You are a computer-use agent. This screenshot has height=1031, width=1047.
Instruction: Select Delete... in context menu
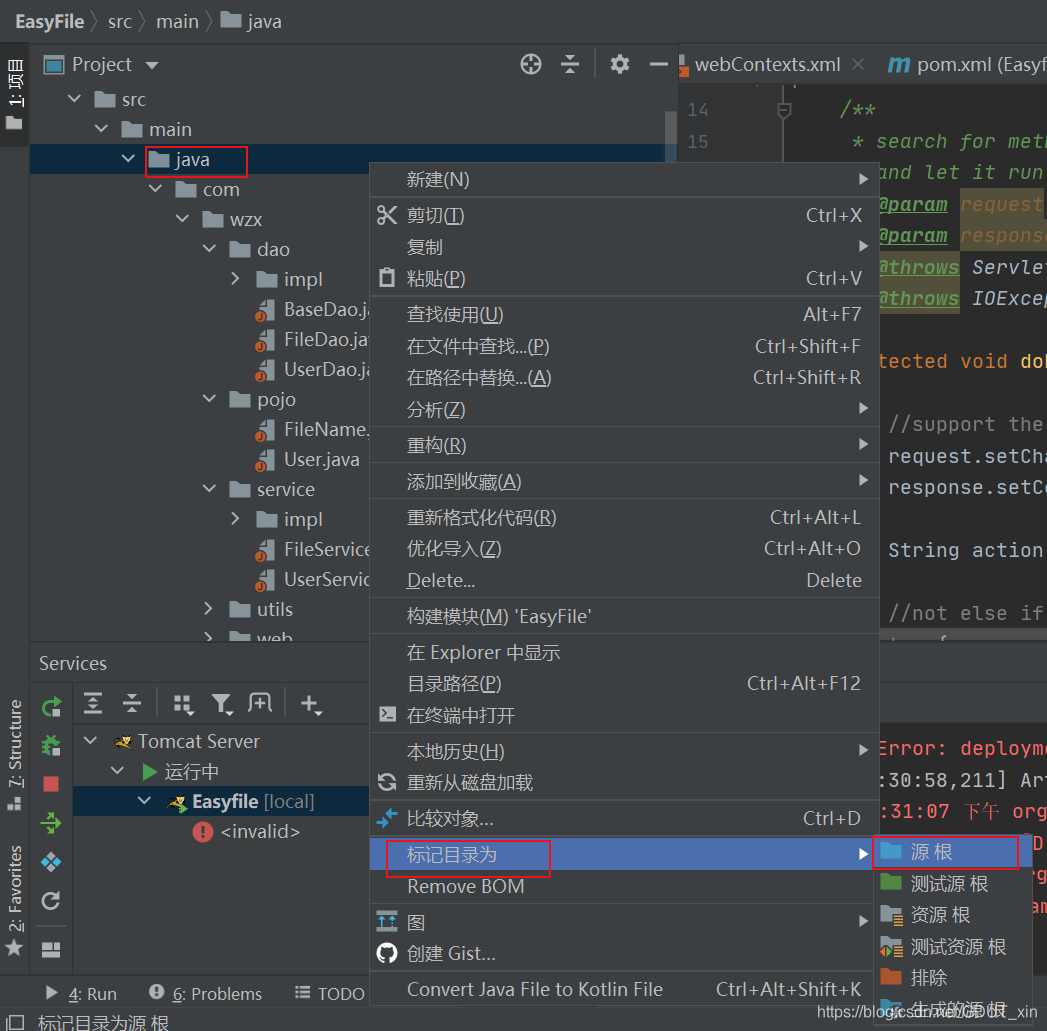624,580
